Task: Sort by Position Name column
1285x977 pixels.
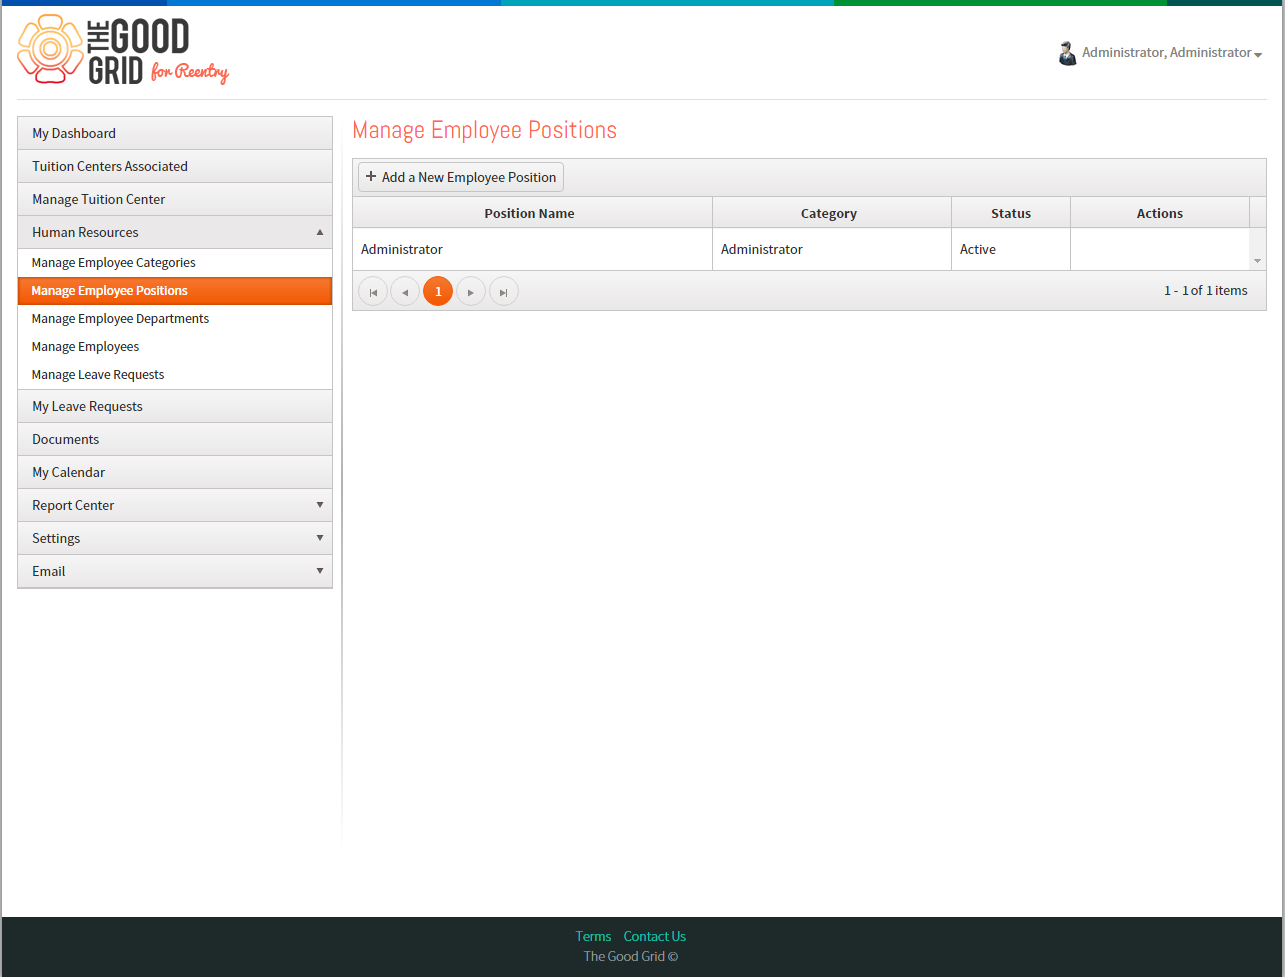Action: pyautogui.click(x=532, y=213)
